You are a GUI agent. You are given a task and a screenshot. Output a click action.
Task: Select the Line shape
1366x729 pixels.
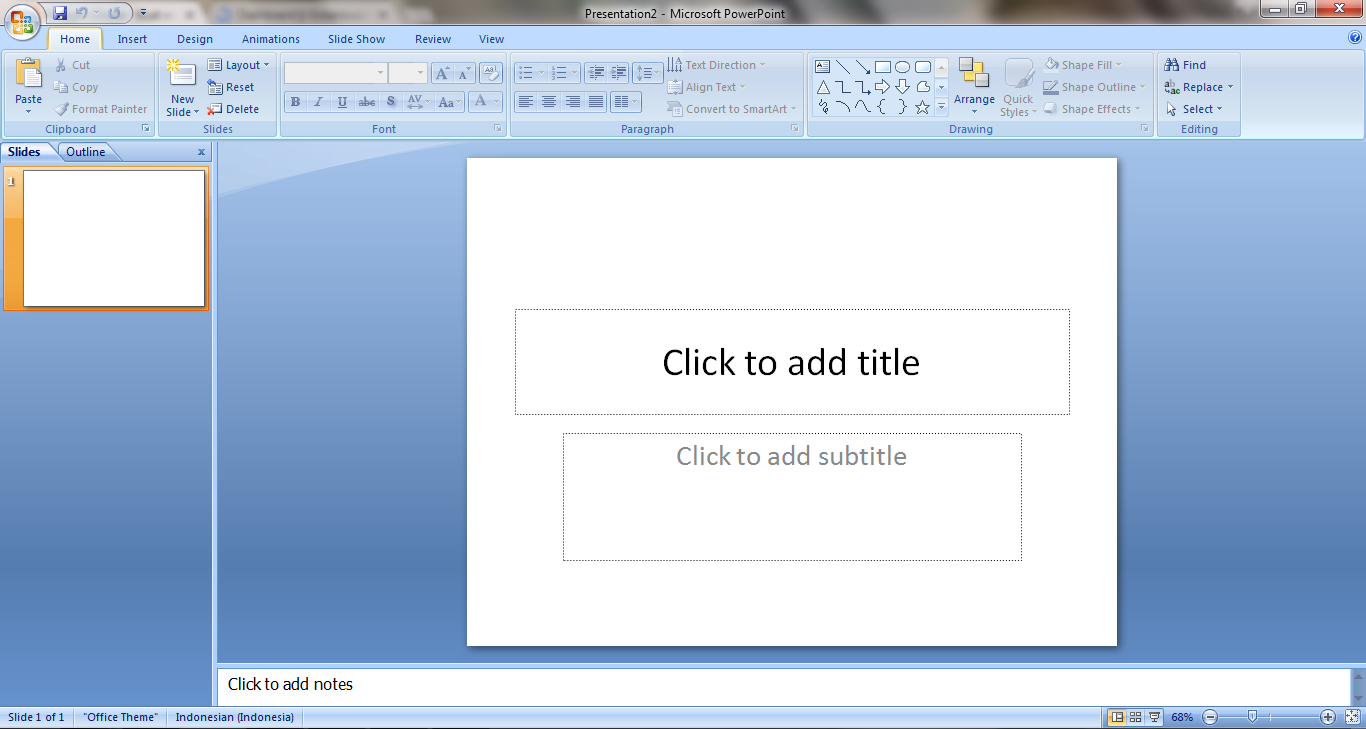[843, 67]
